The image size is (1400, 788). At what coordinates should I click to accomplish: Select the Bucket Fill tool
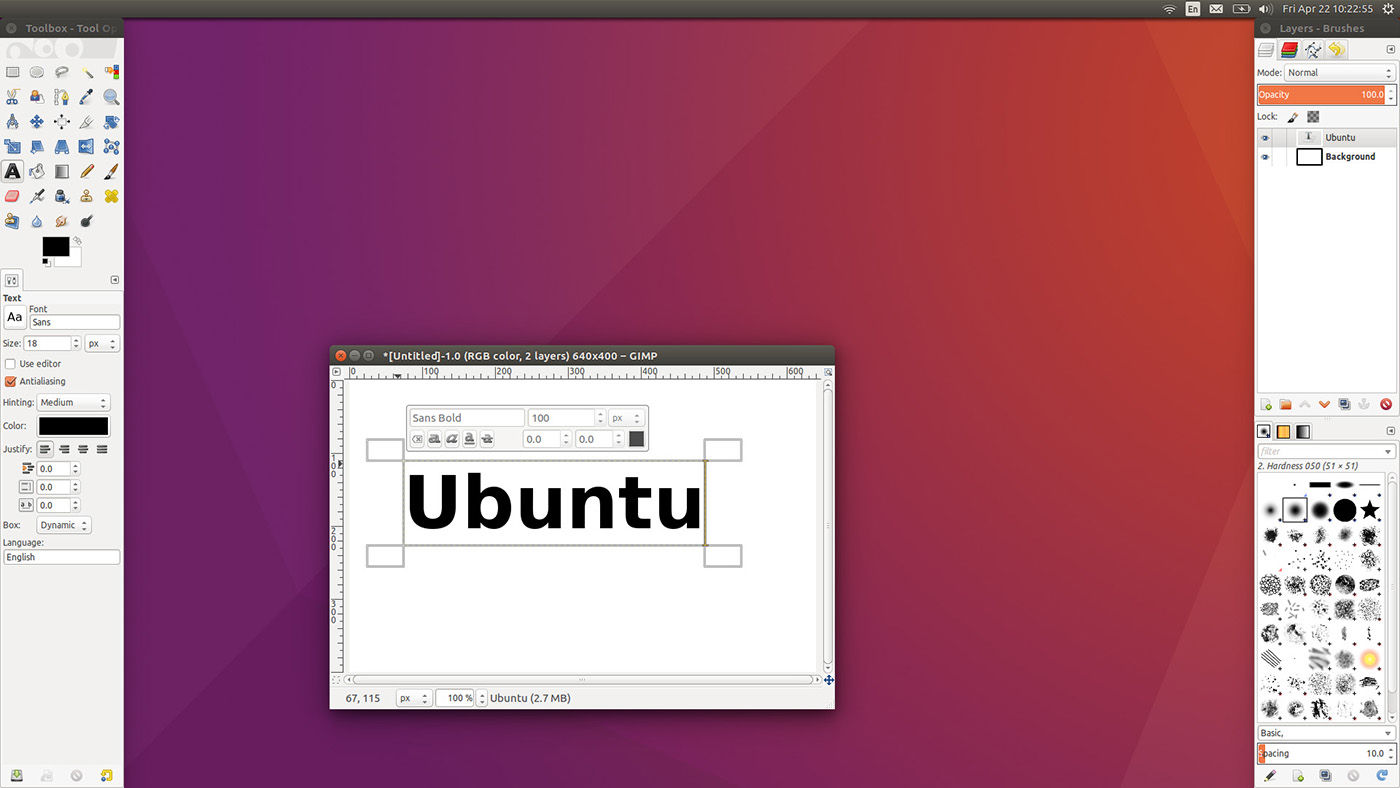[x=37, y=171]
